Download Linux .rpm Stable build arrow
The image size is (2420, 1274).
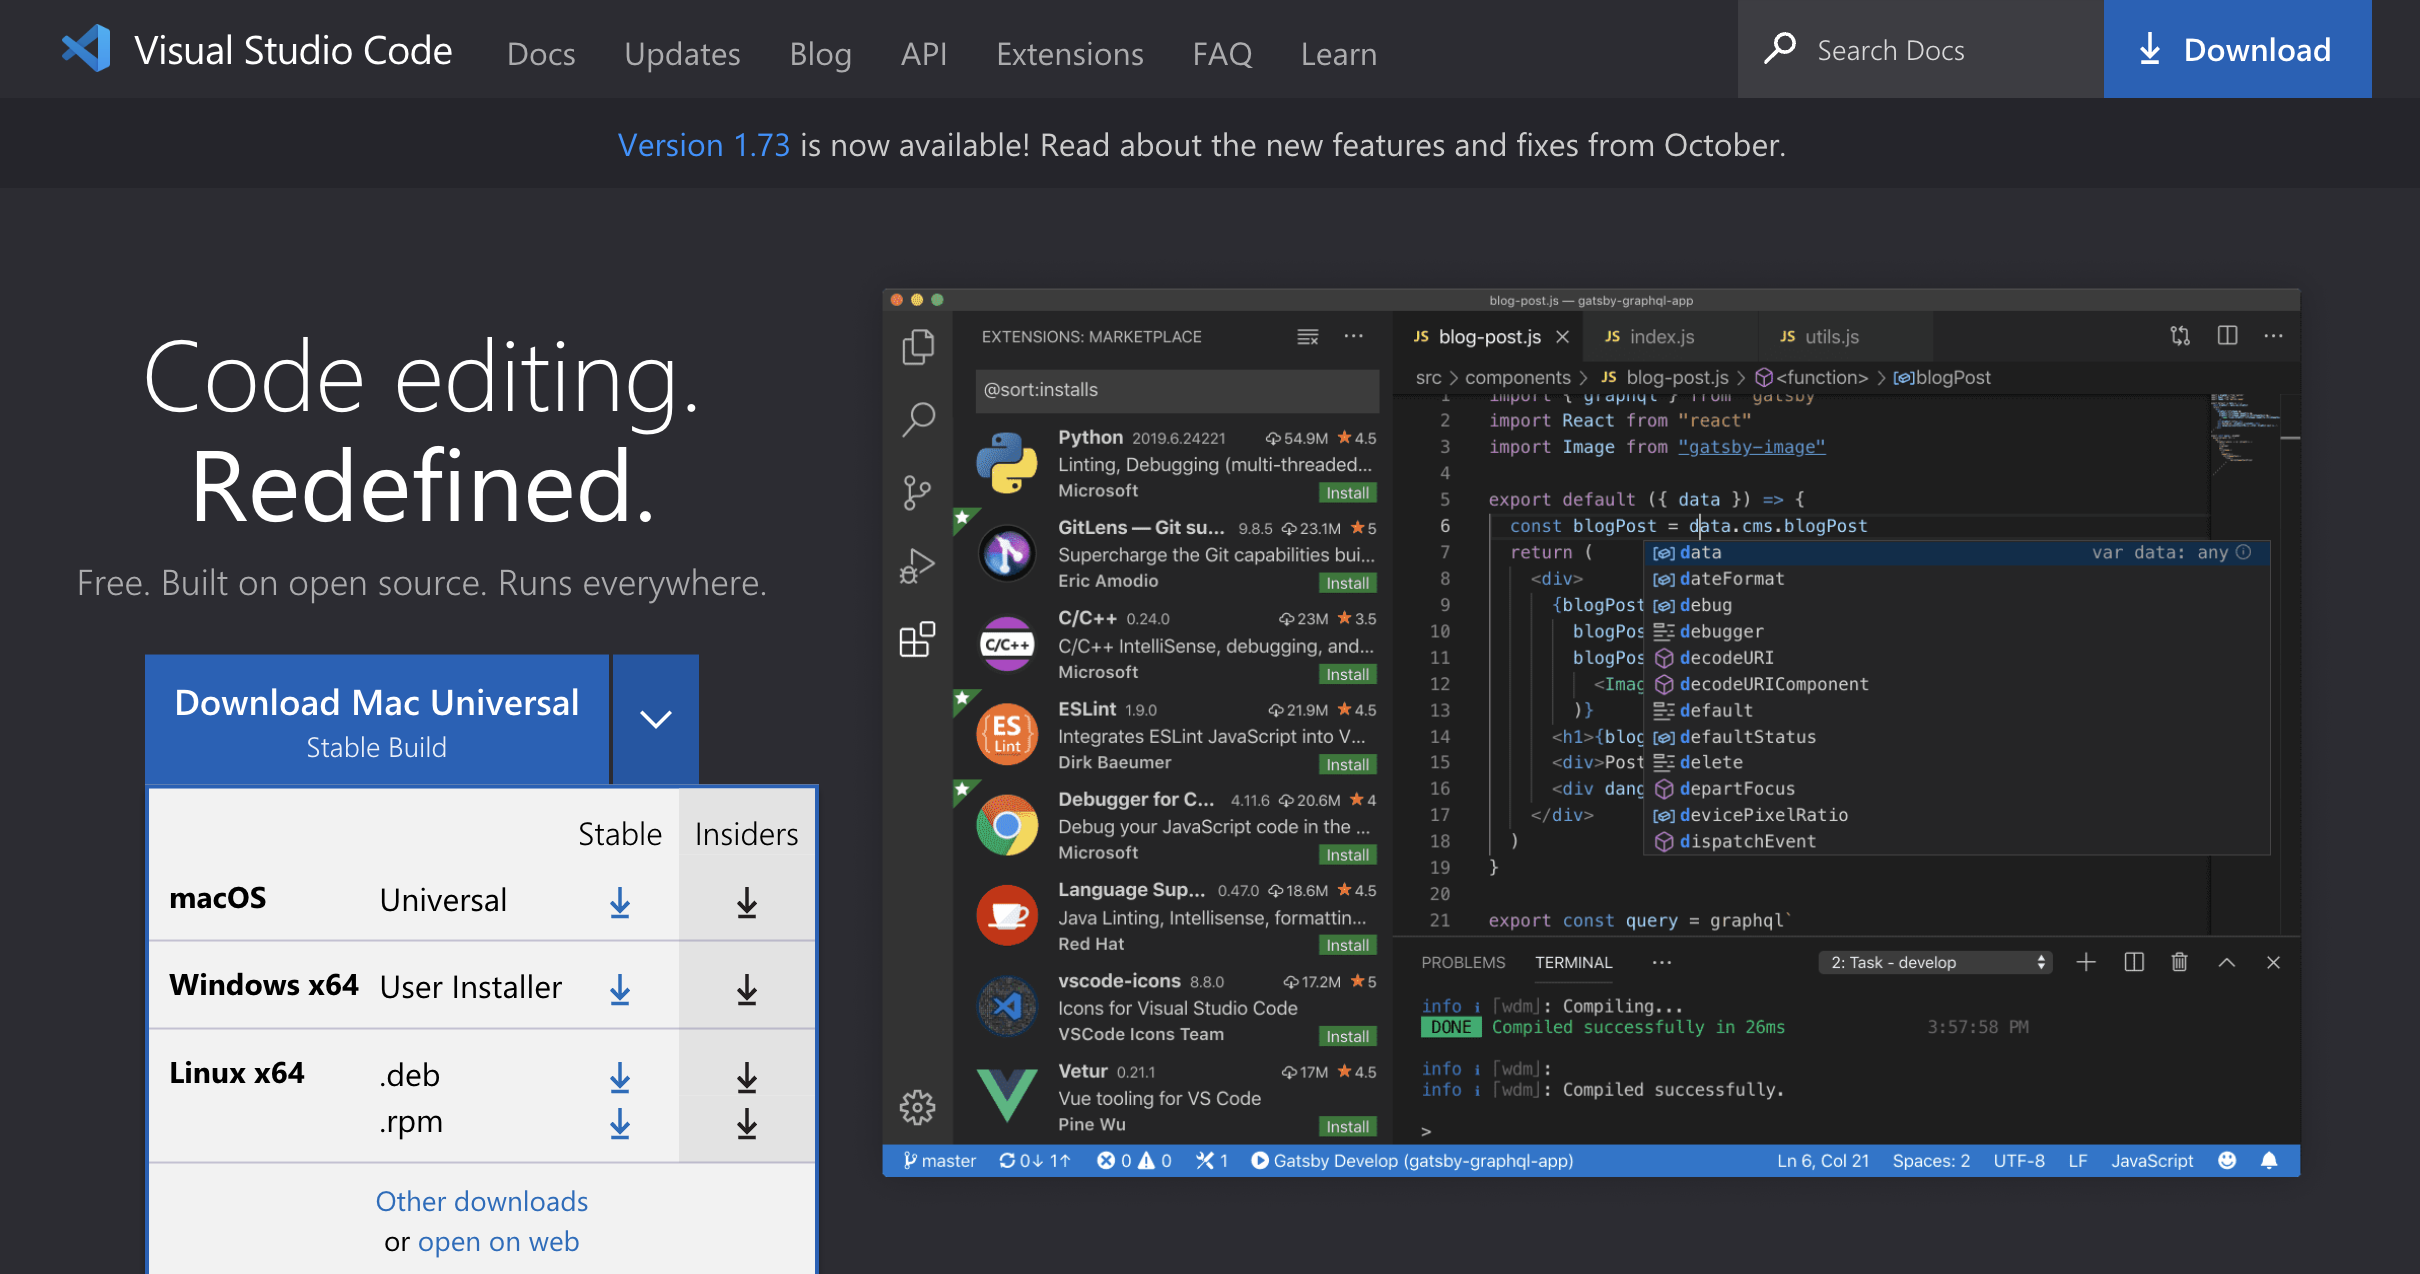[620, 1124]
